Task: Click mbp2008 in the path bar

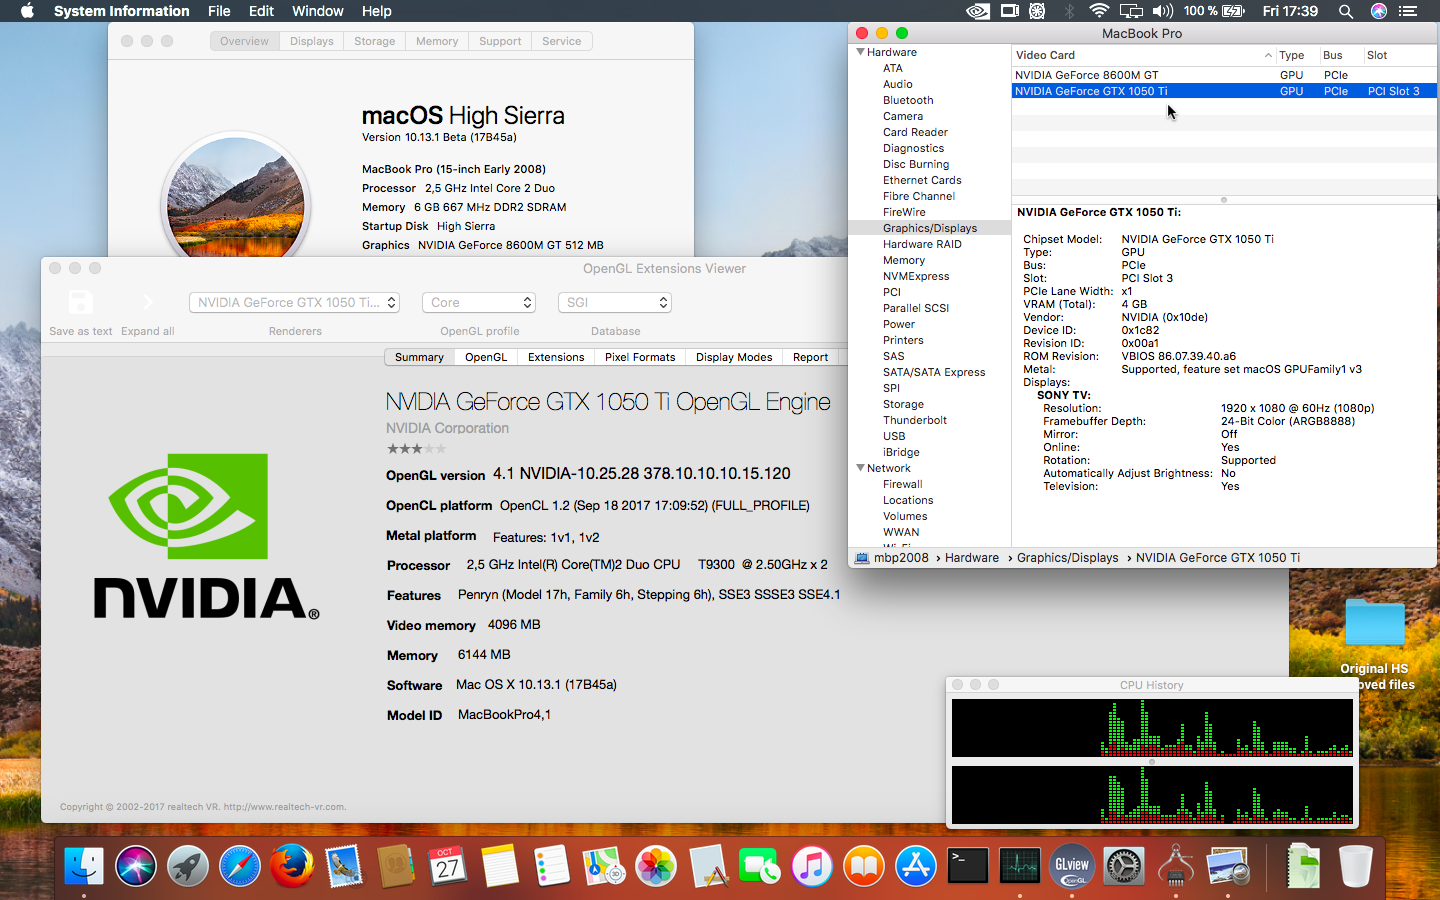Action: [892, 558]
